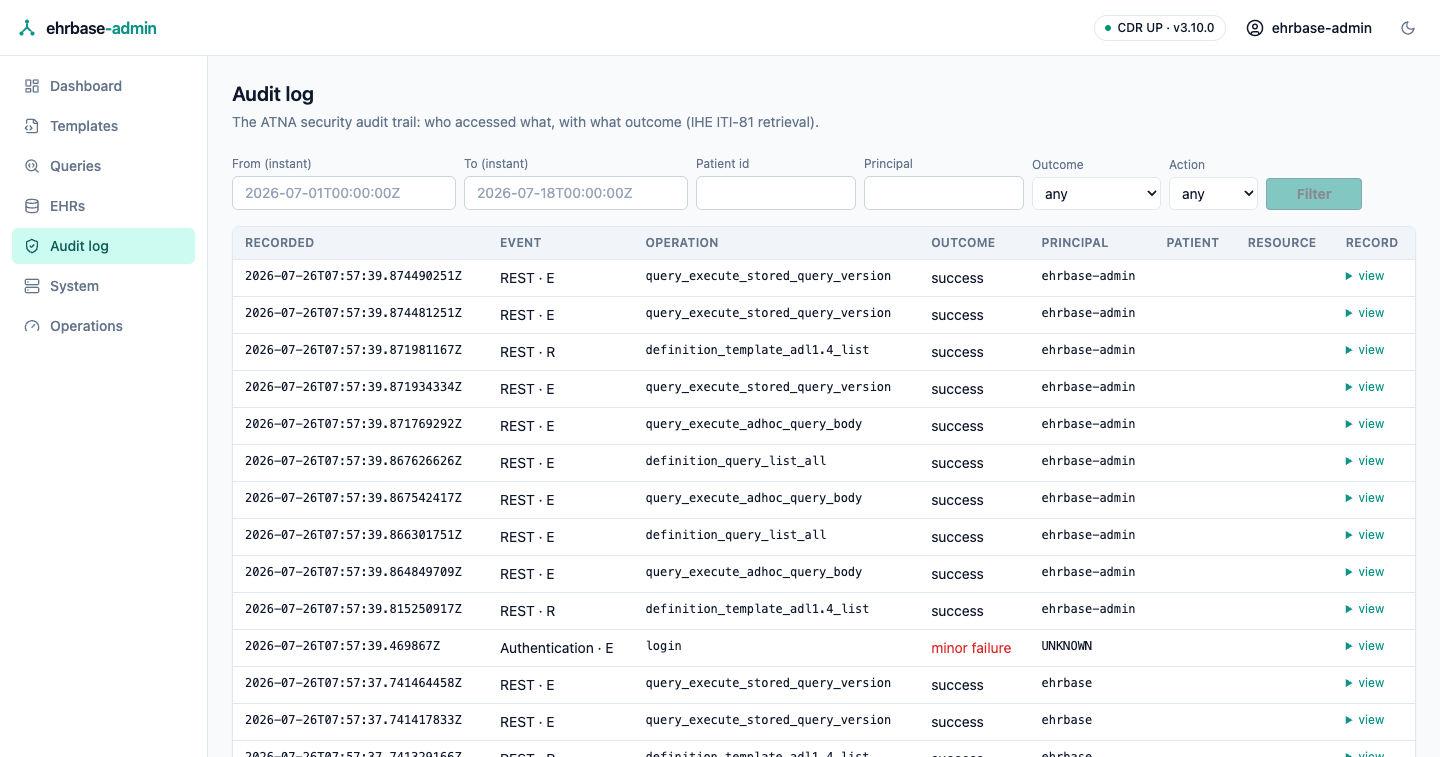This screenshot has height=757, width=1440.
Task: Click the Patient id input
Action: coord(776,193)
